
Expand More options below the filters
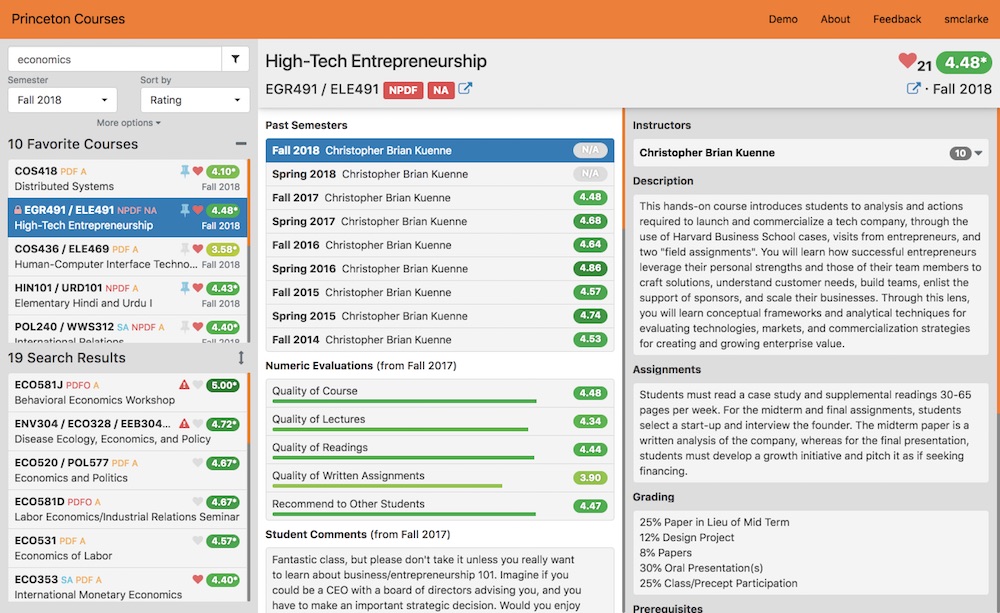pyautogui.click(x=128, y=123)
